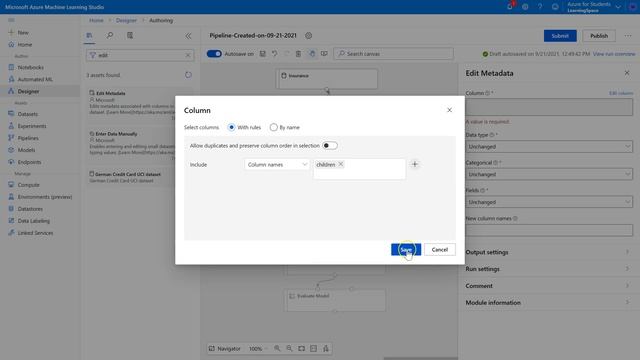Clear the edit search filter
Screen dimensions: 640x360
tap(188, 55)
